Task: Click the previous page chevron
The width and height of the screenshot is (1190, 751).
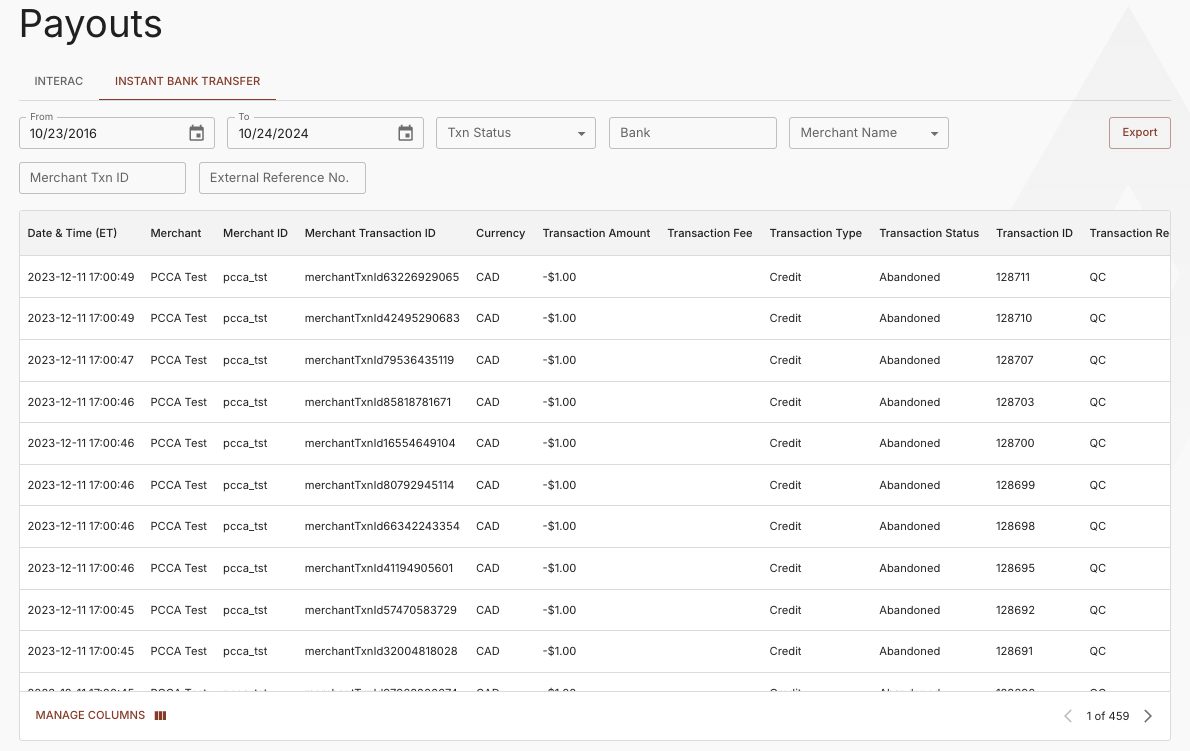Action: click(x=1068, y=715)
